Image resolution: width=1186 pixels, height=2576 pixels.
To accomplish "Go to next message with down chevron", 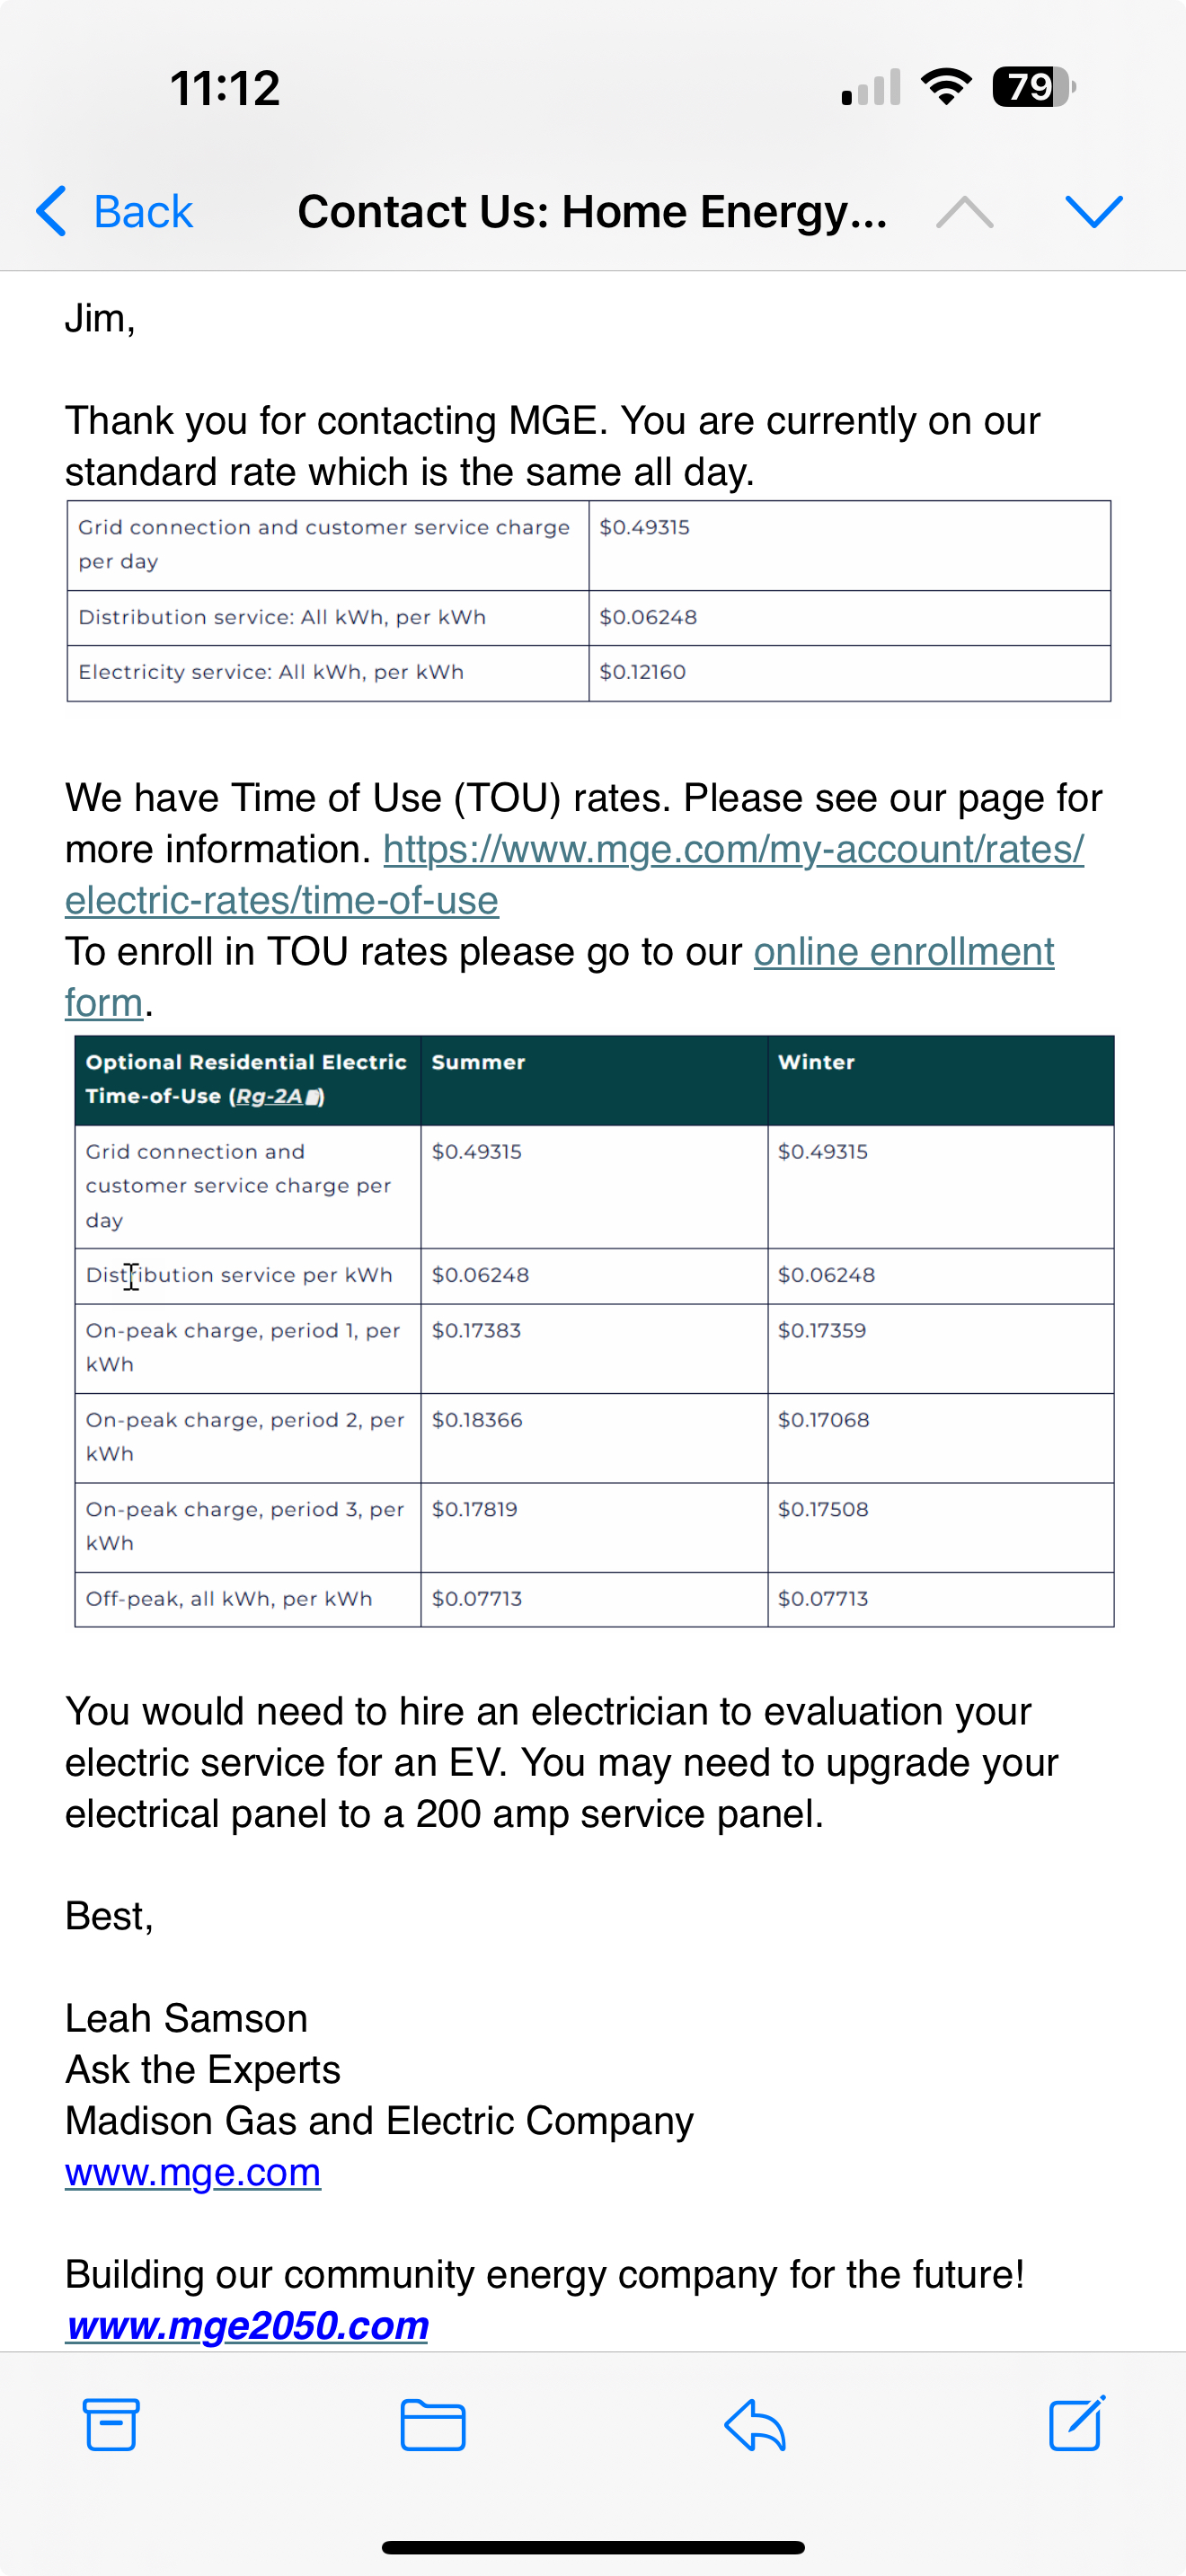I will [x=1093, y=212].
